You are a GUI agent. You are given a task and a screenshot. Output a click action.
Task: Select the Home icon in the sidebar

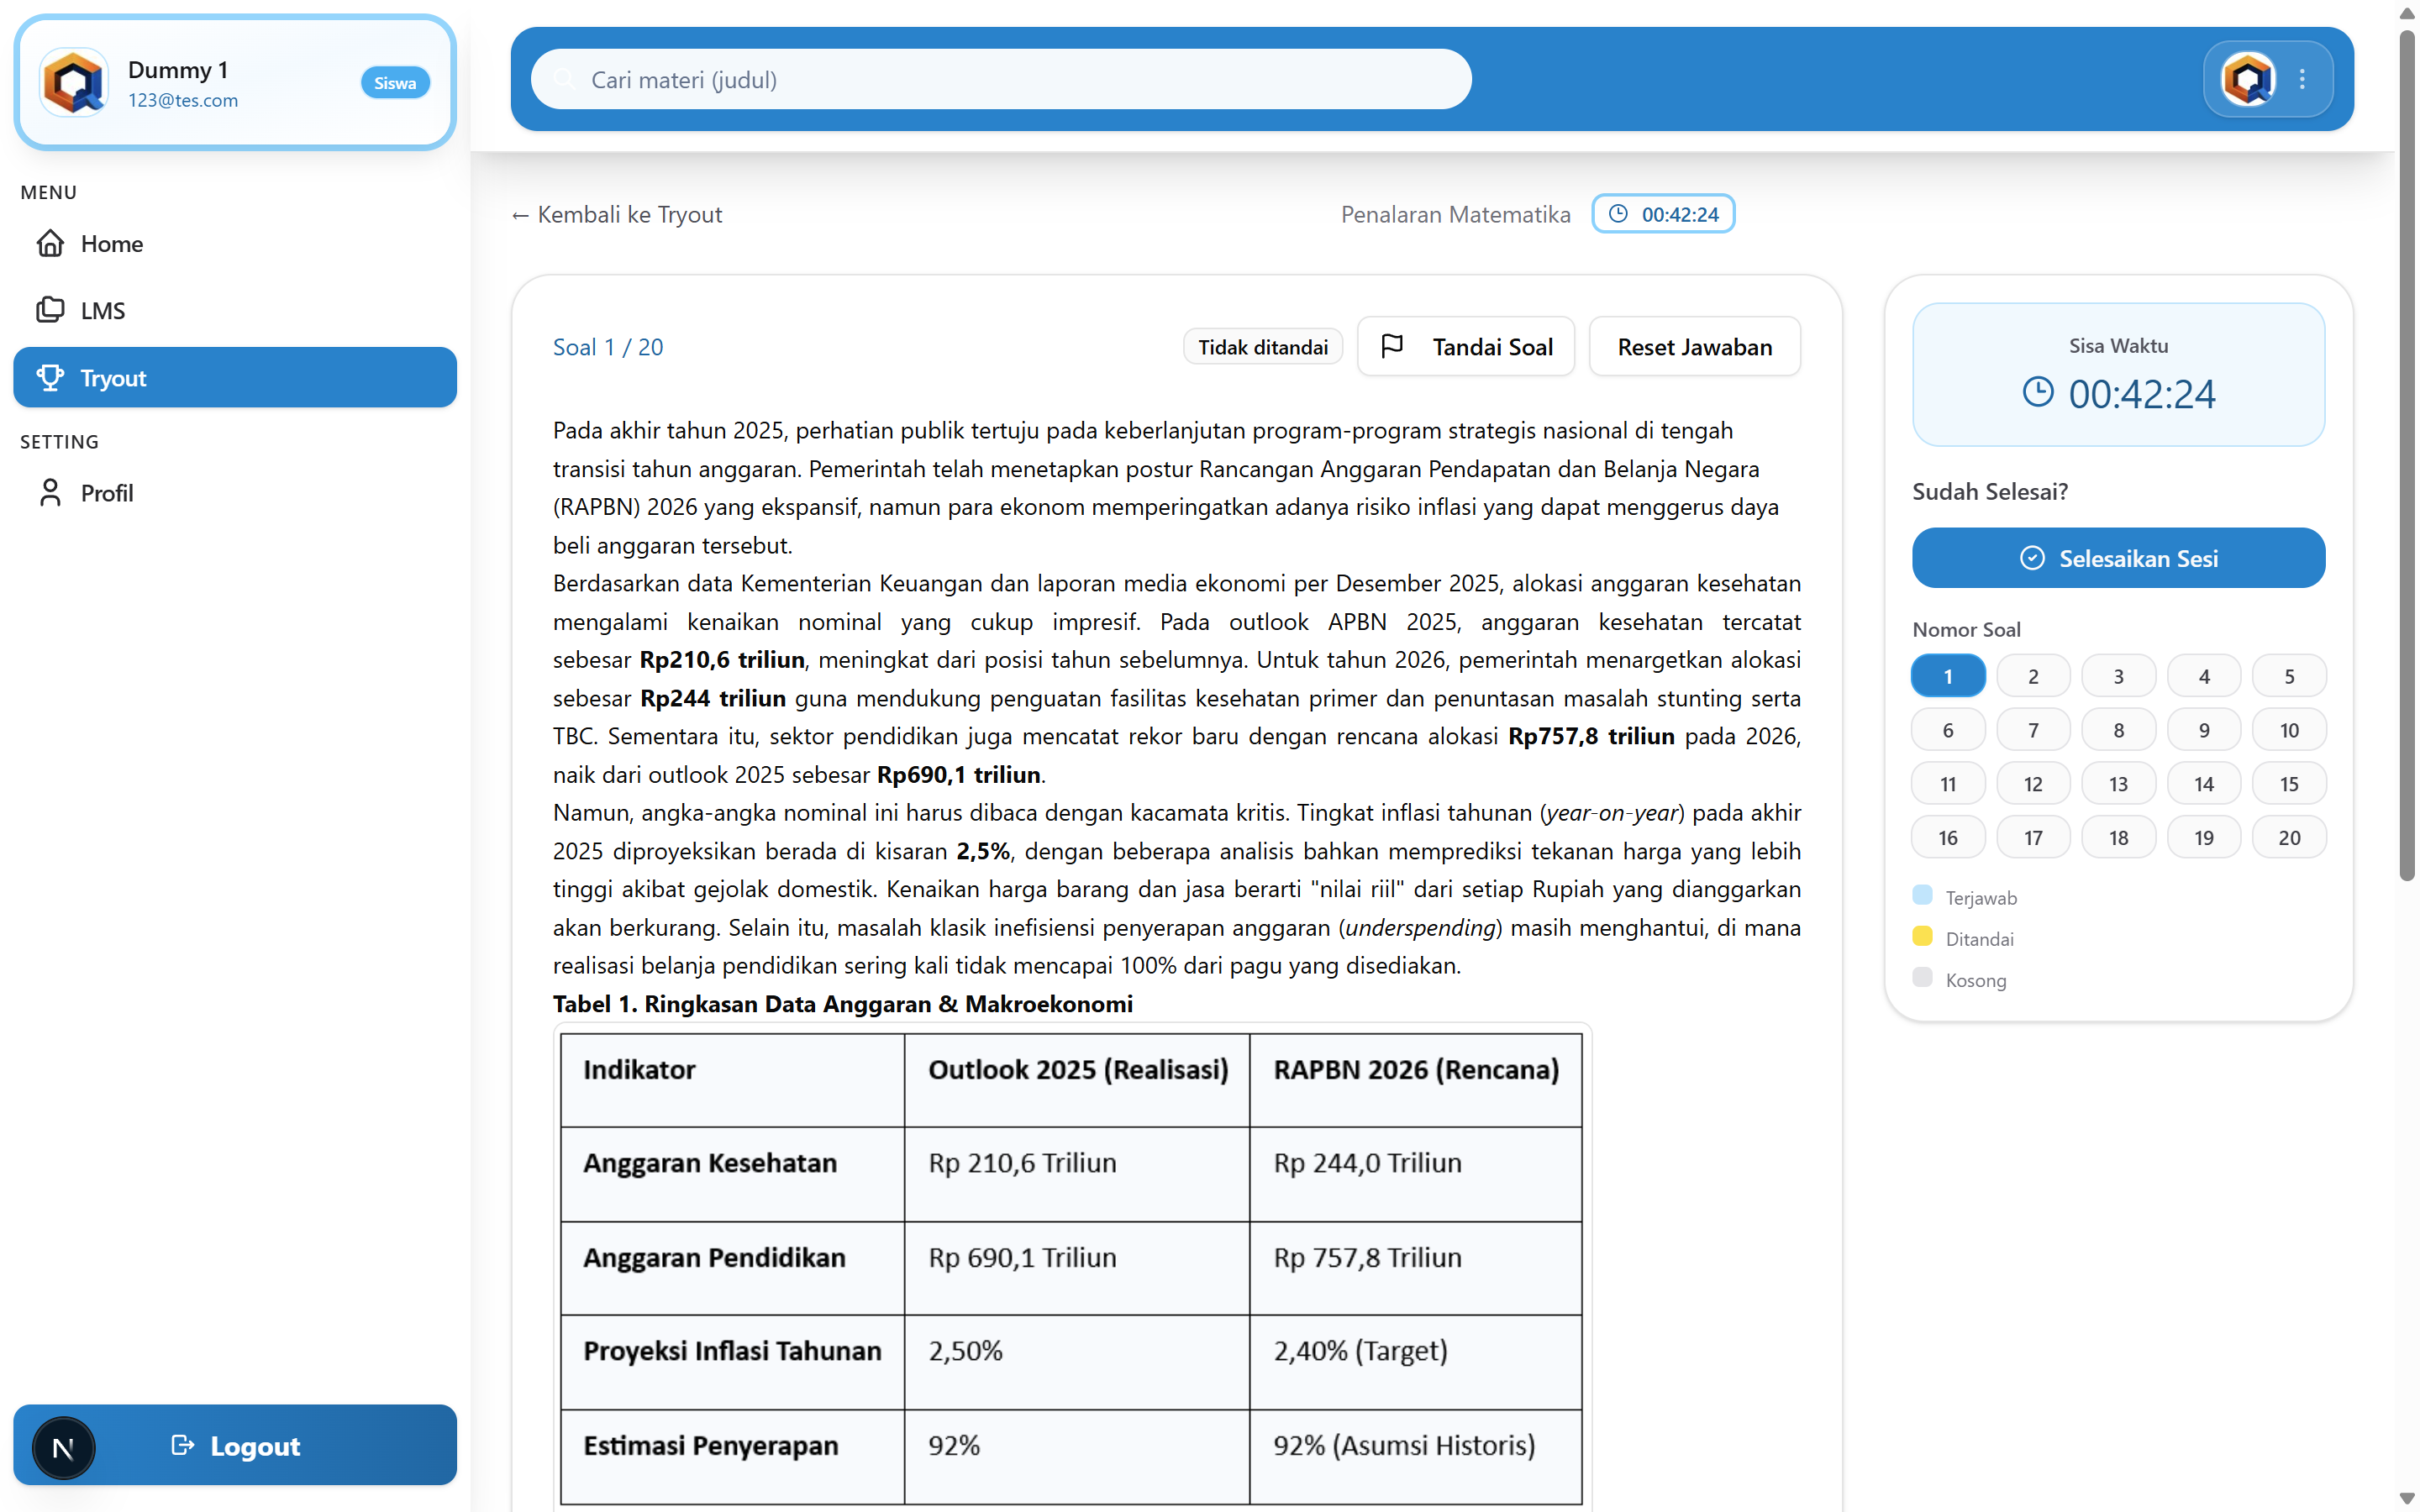[x=50, y=243]
